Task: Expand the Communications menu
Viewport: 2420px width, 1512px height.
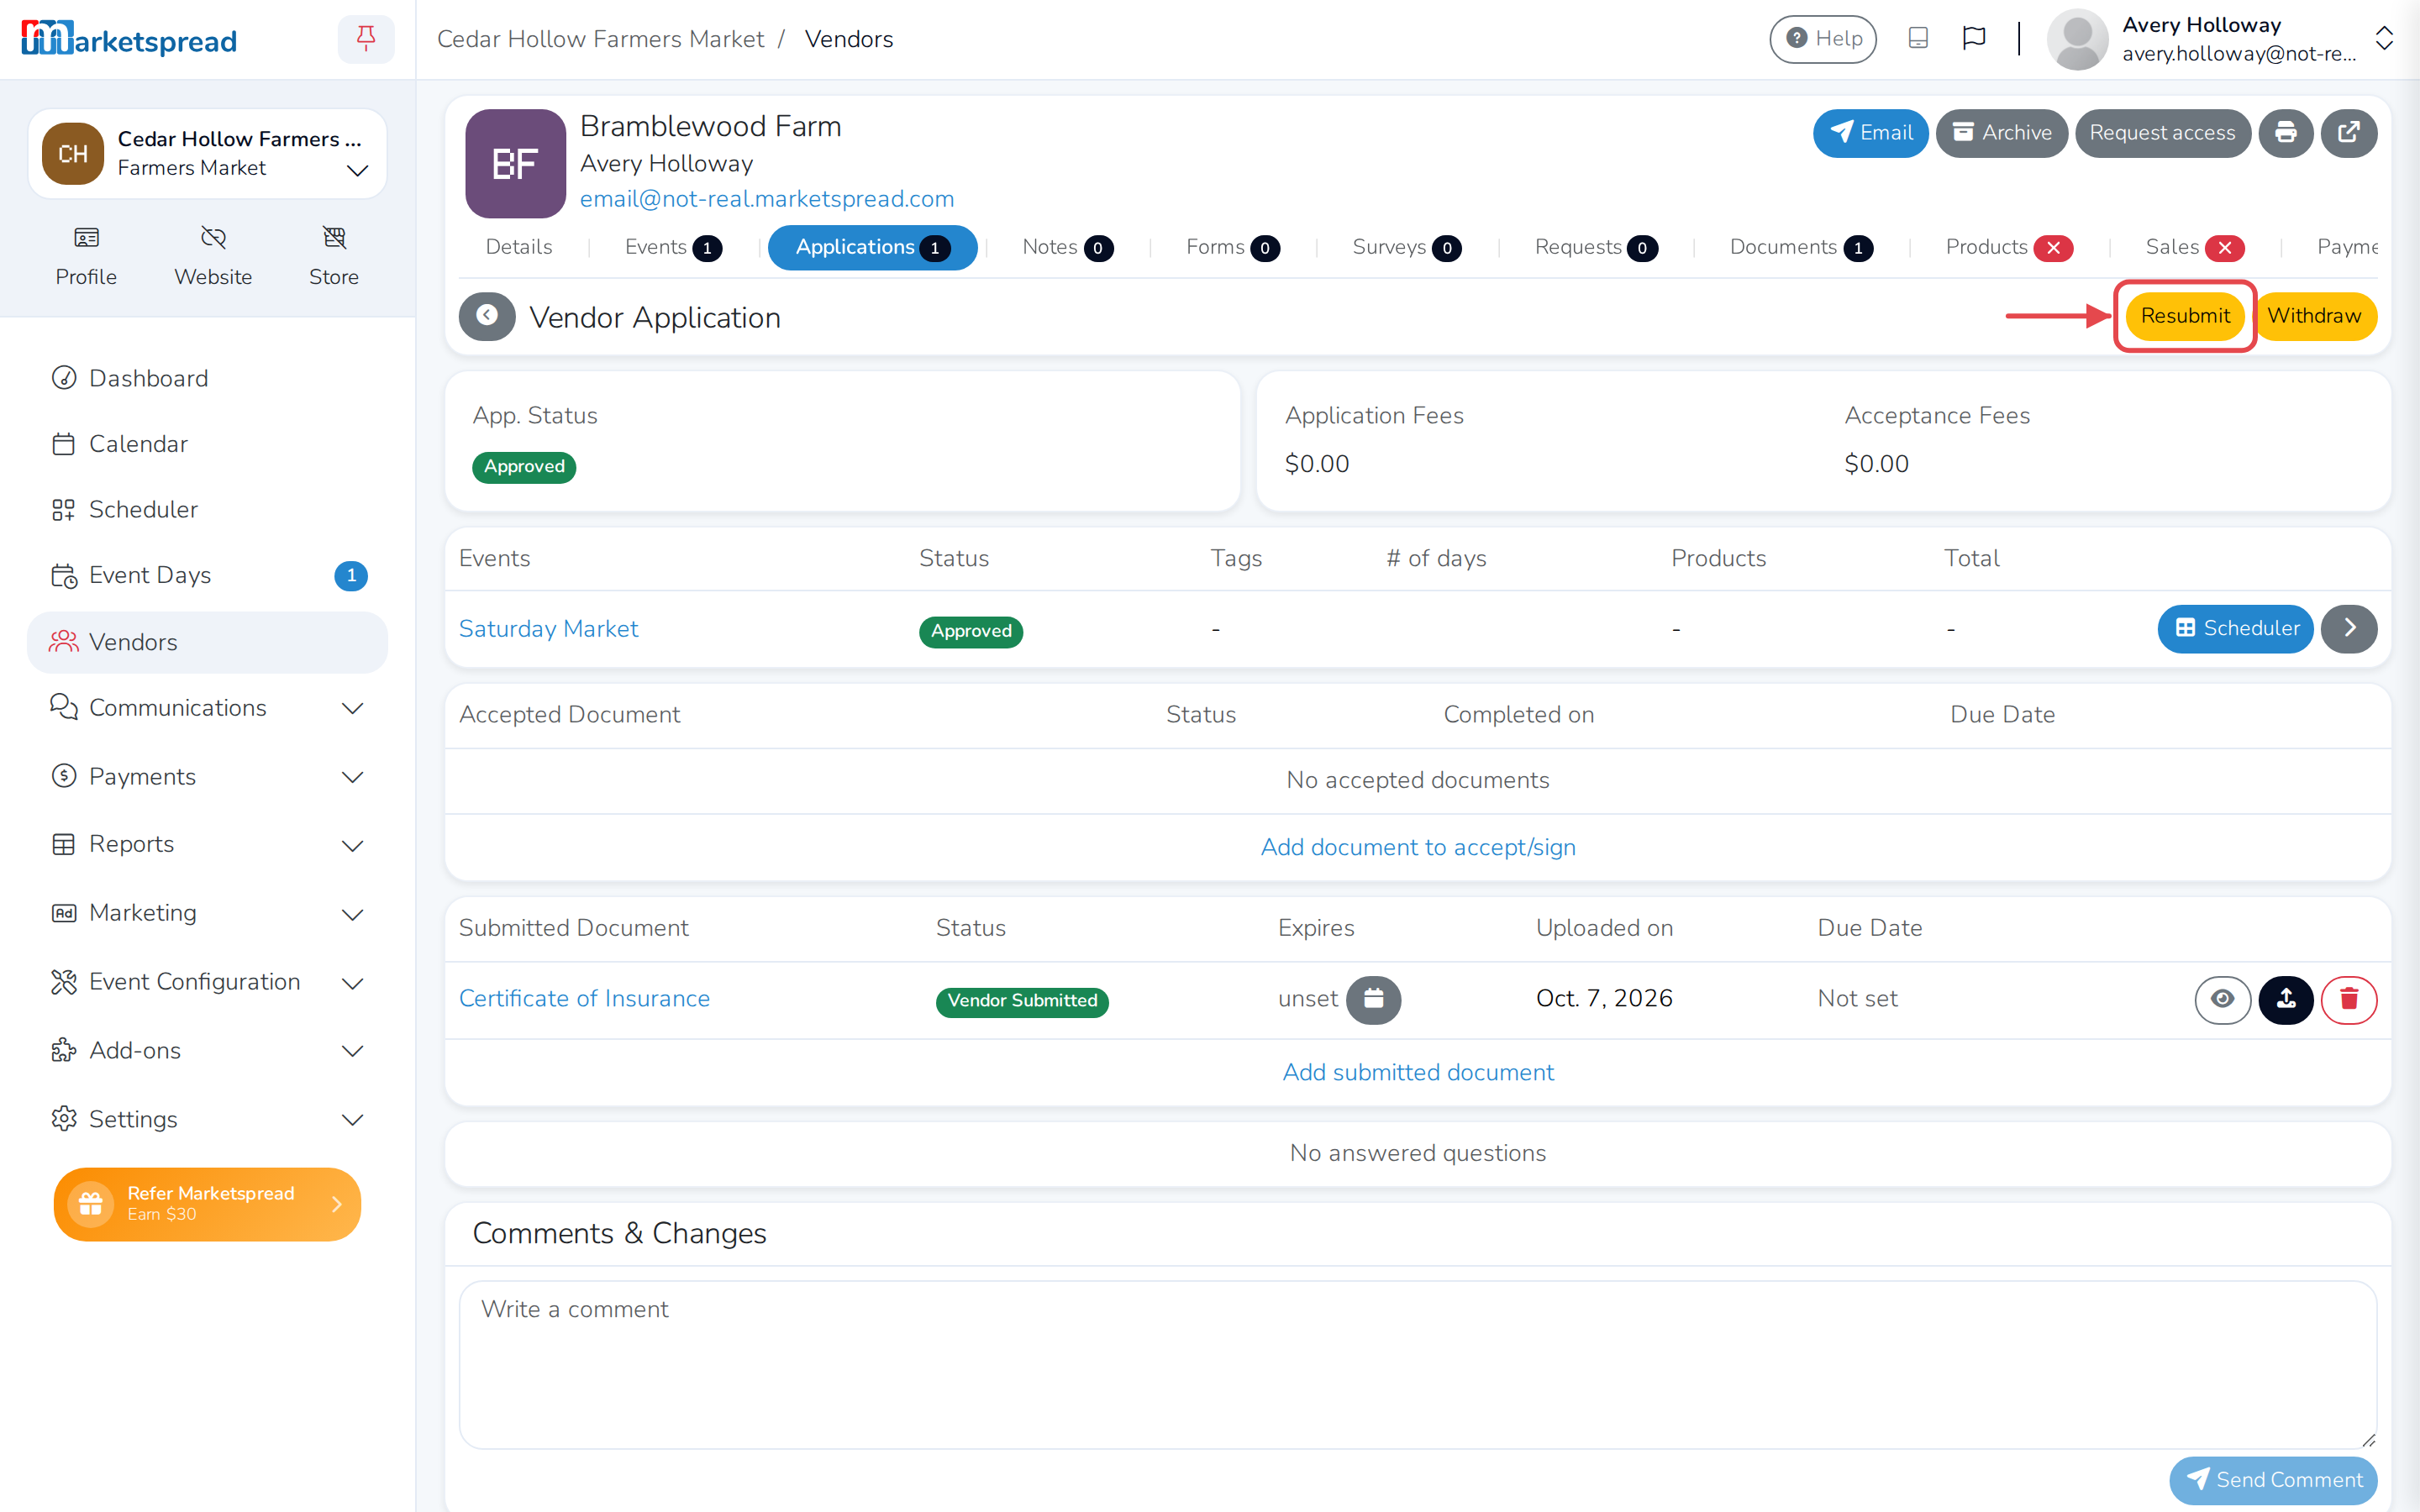Action: [207, 708]
